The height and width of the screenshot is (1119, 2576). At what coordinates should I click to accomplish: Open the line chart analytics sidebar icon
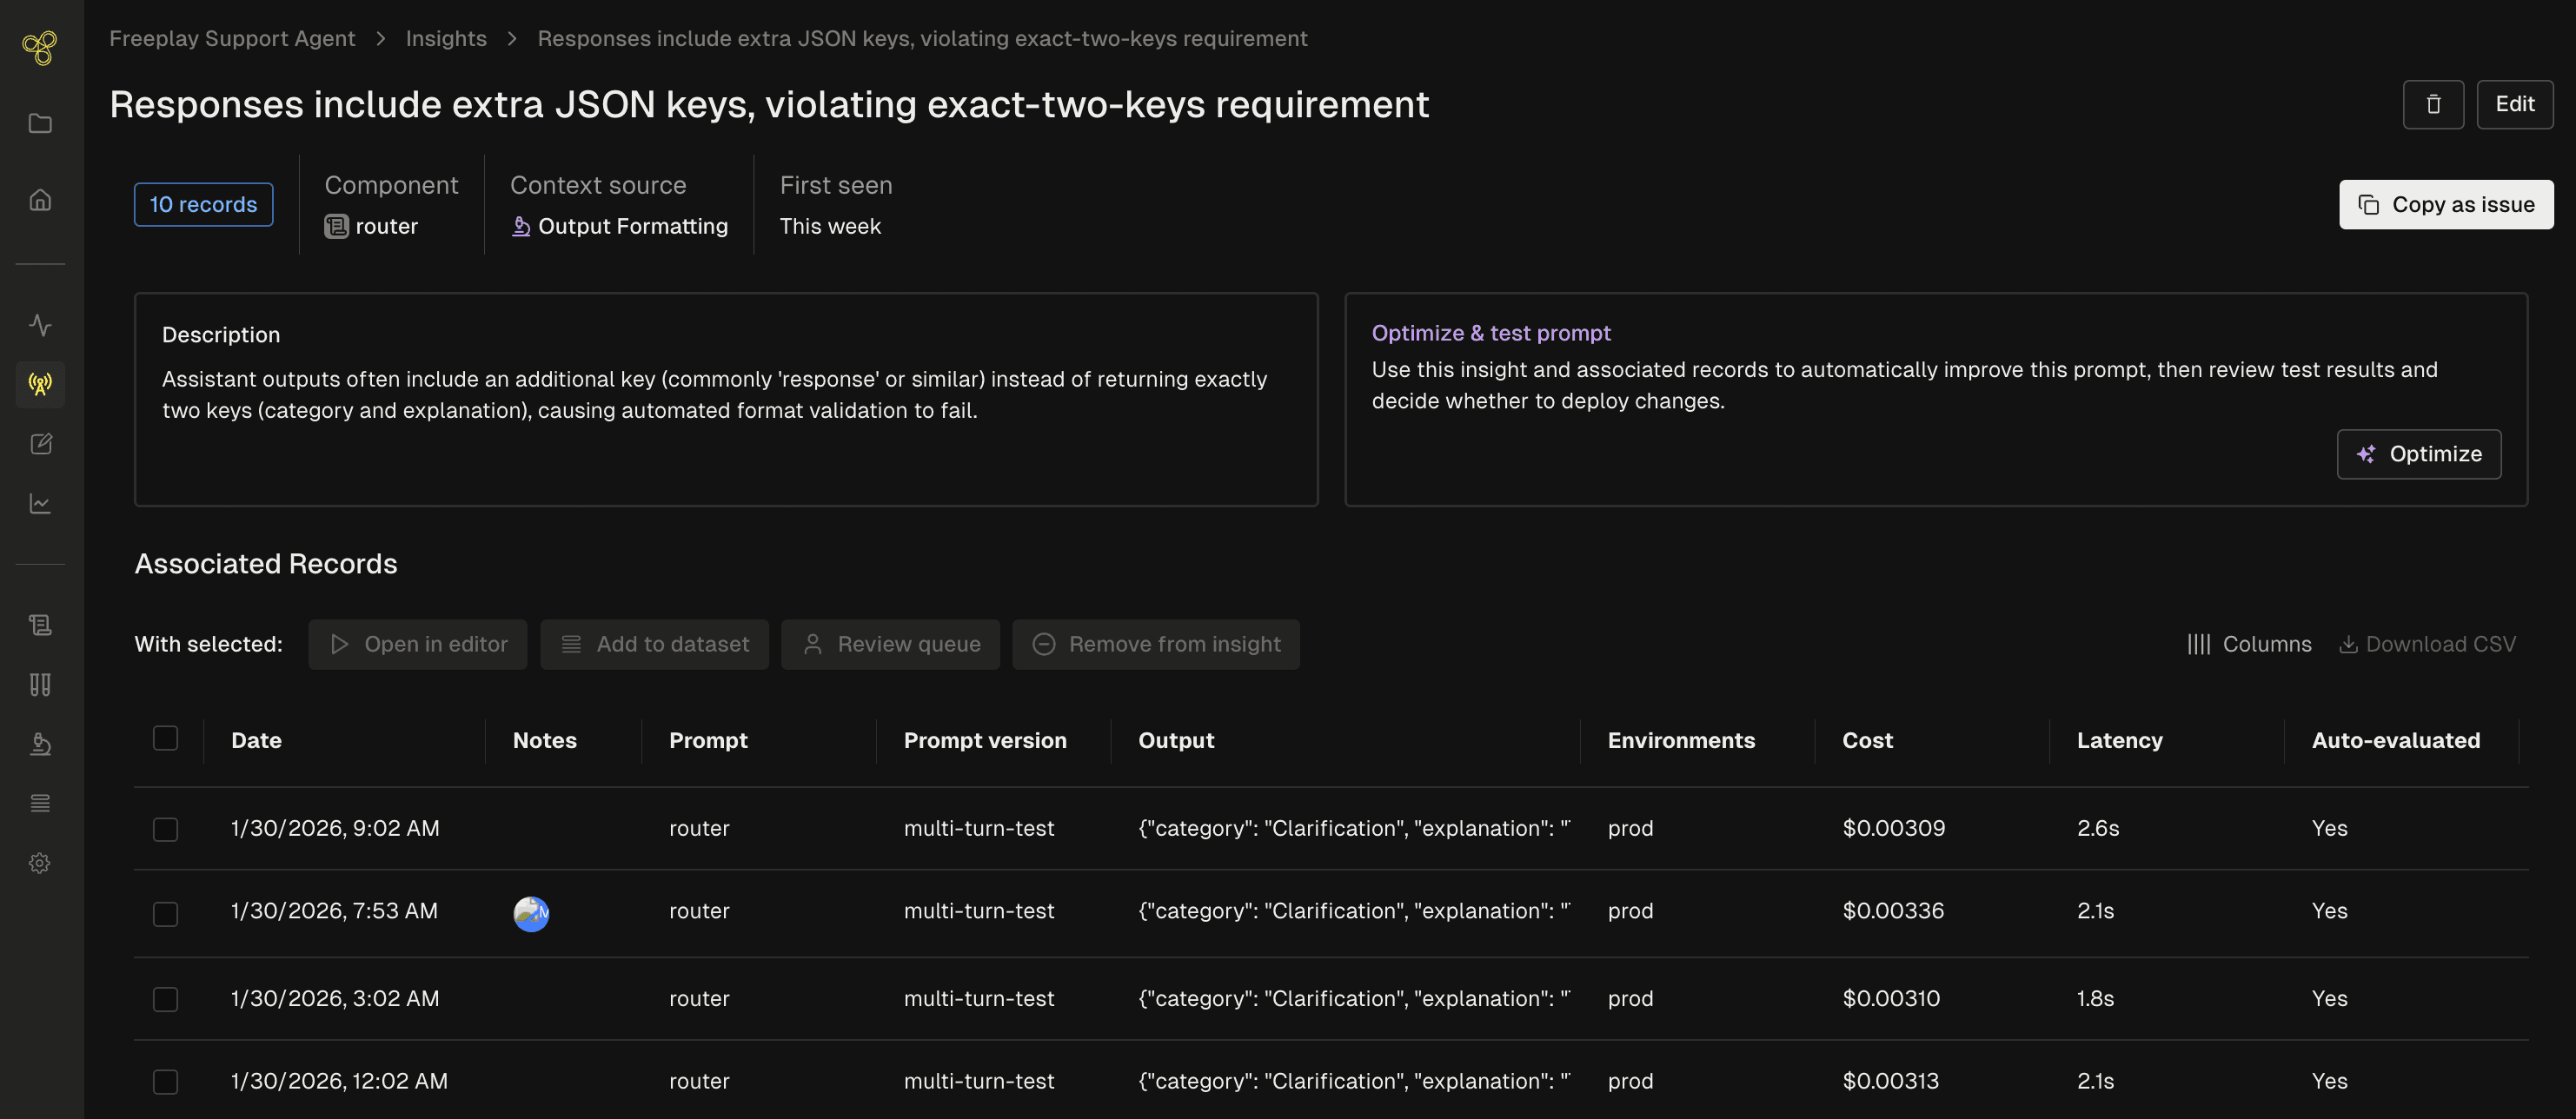40,503
